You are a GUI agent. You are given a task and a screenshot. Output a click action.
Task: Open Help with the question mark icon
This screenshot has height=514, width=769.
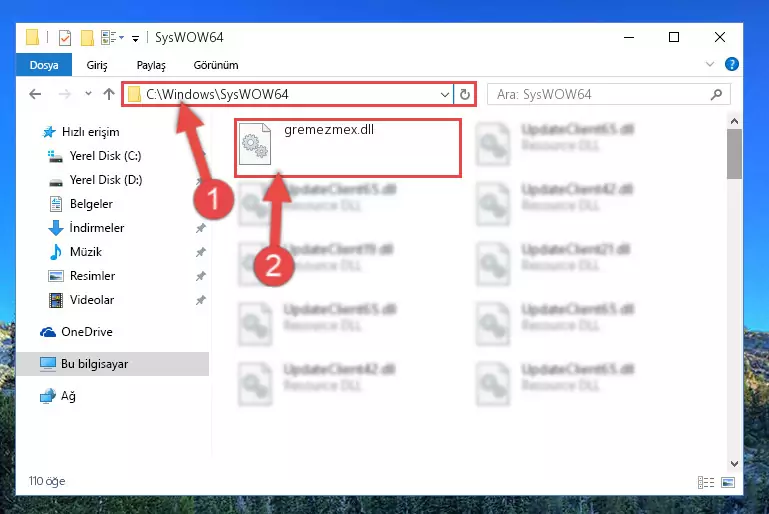tap(731, 64)
